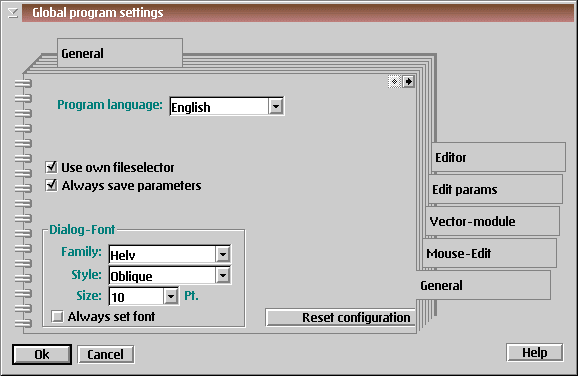Click the Cancel button

click(x=106, y=354)
